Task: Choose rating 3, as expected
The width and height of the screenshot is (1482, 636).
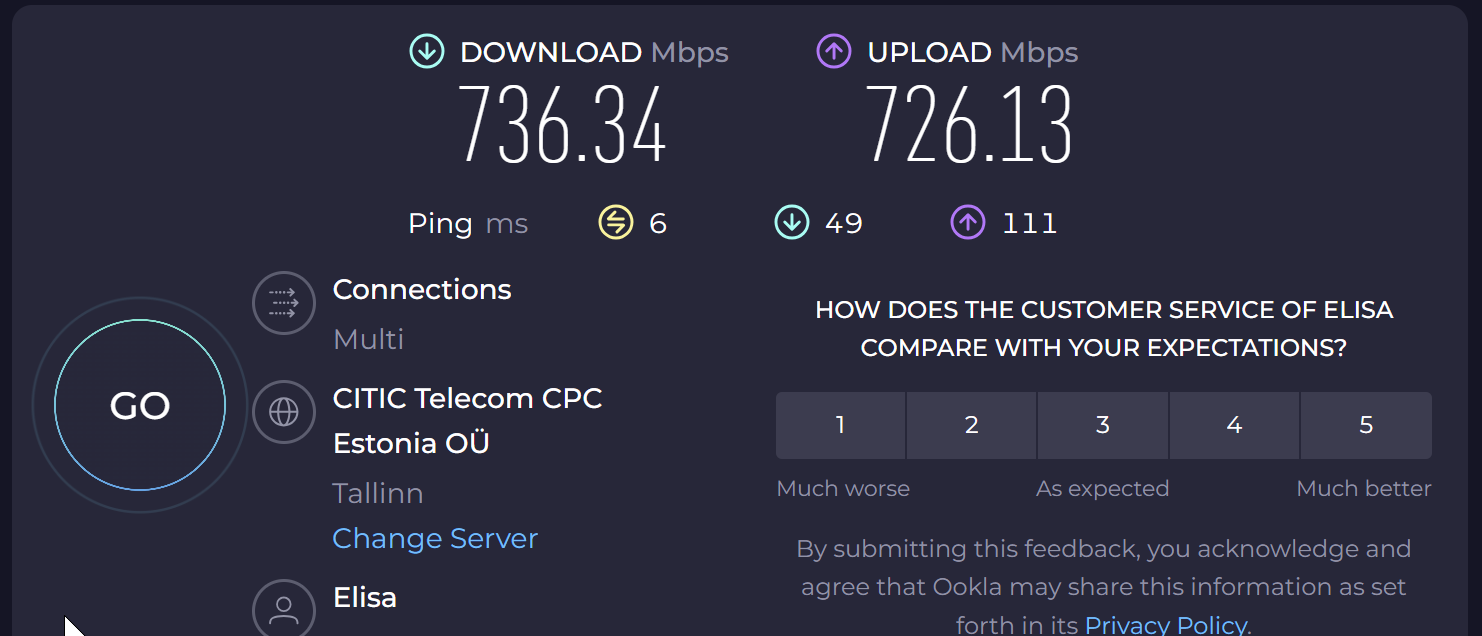Action: [1103, 425]
